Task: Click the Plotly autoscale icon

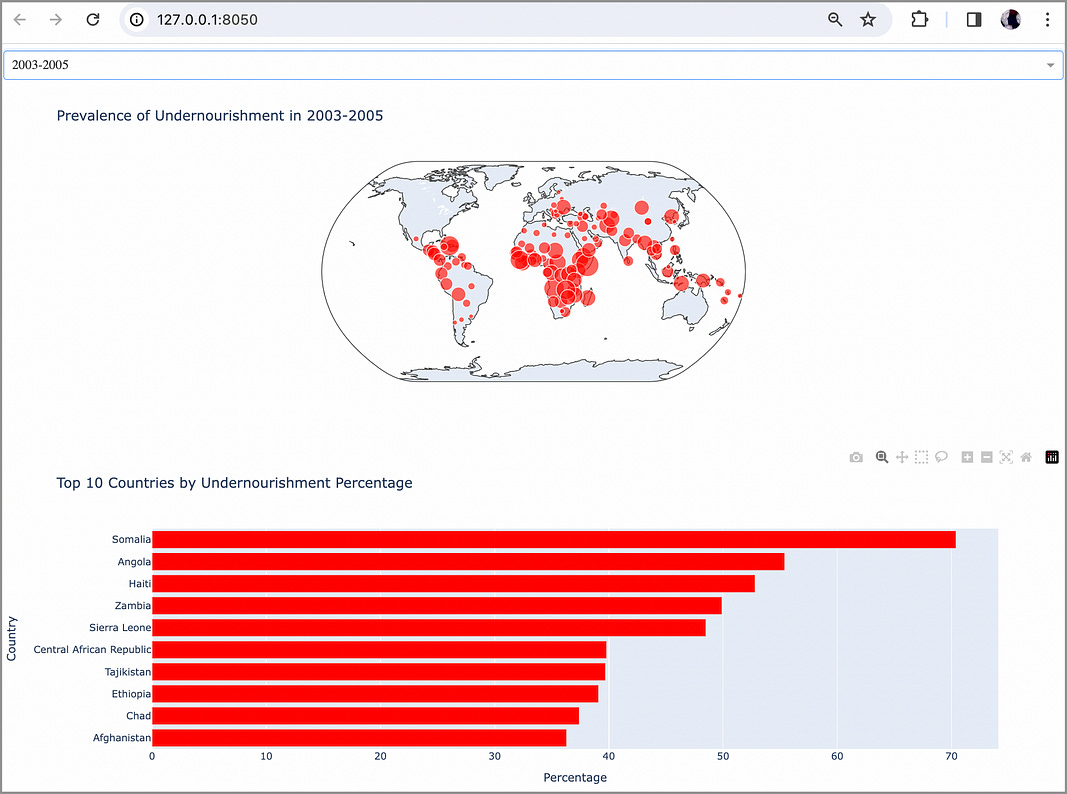Action: click(1006, 457)
